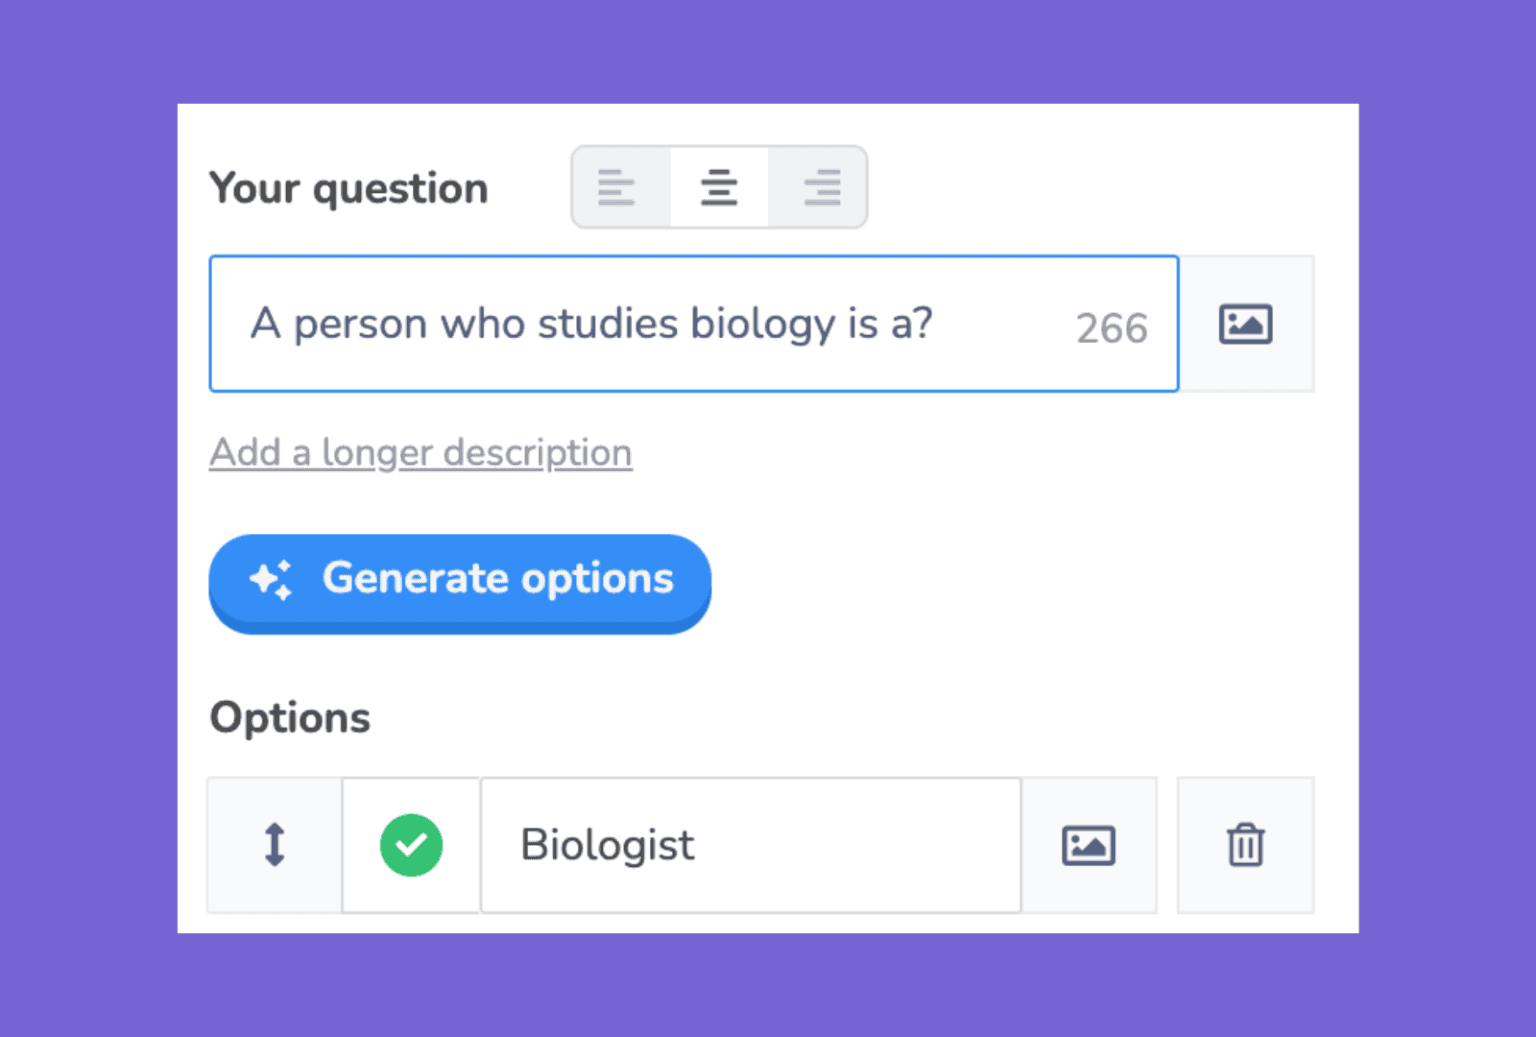This screenshot has width=1536, height=1037.
Task: Toggle the green correct-answer checkmark for Biologist
Action: click(x=411, y=845)
